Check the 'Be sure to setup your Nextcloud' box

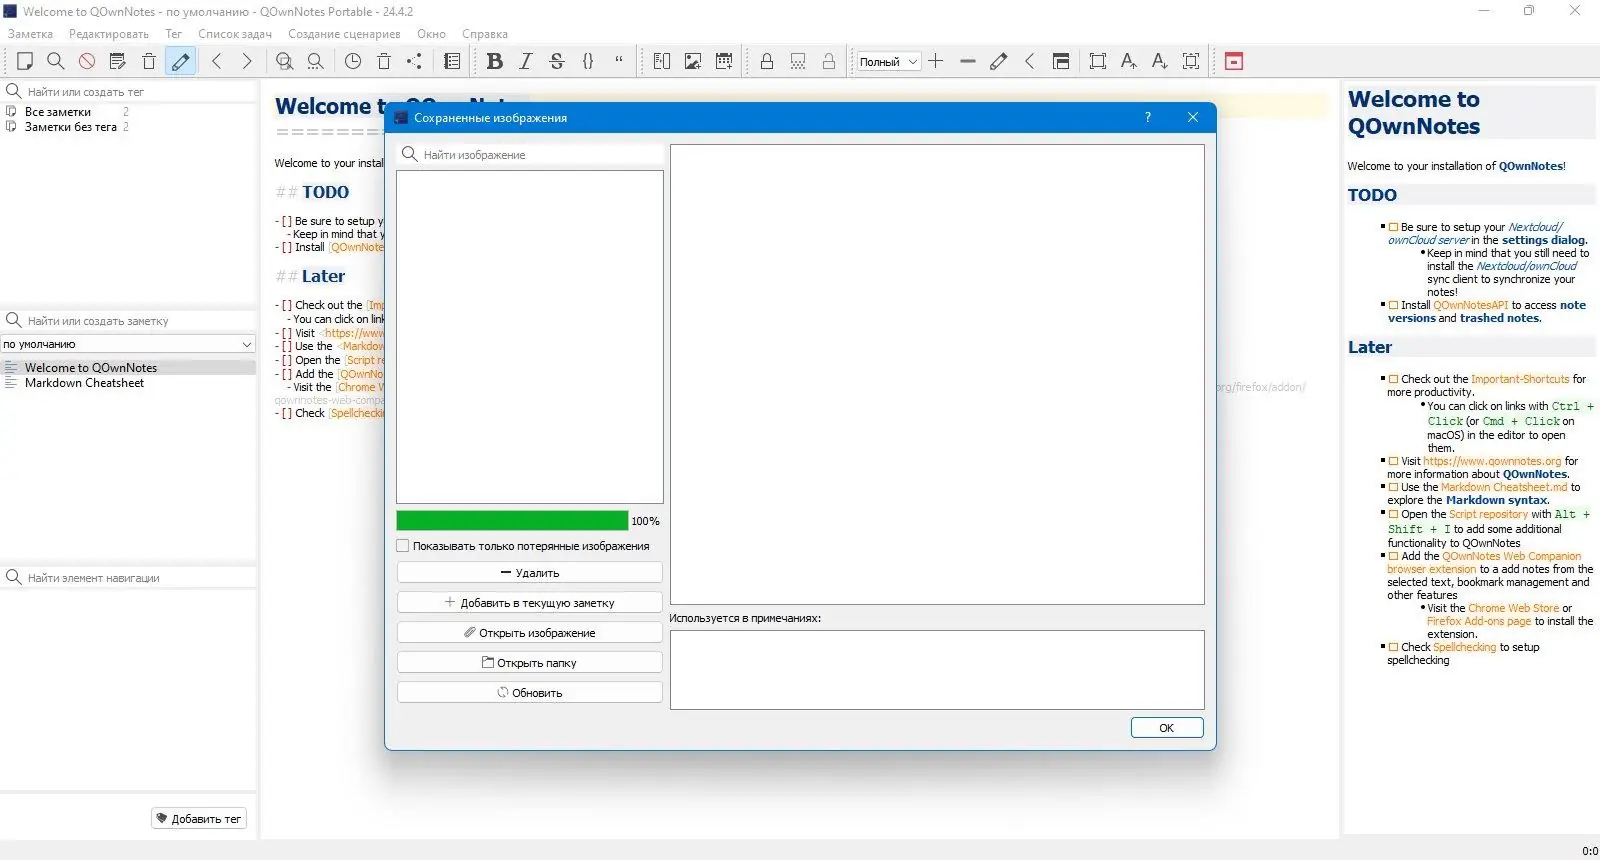1393,227
